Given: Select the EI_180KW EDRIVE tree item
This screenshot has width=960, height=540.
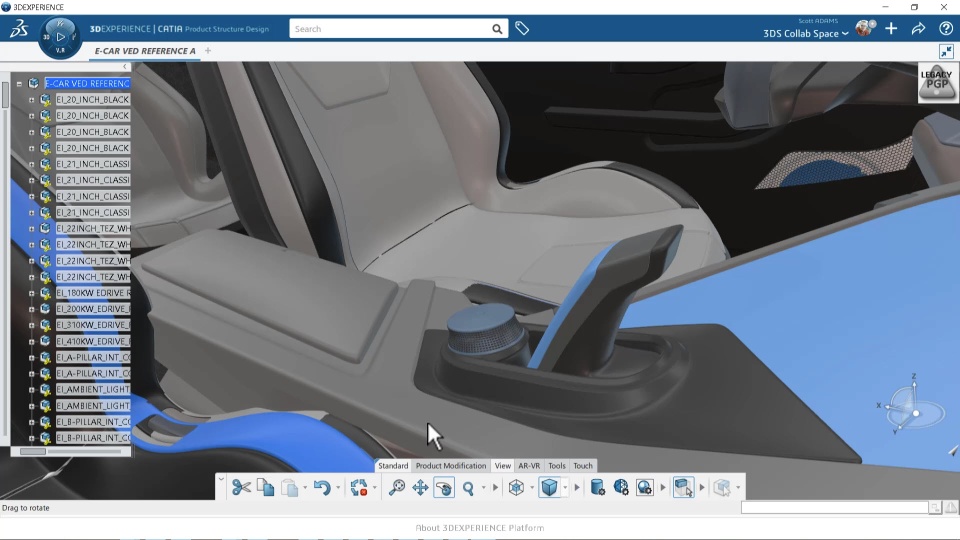Looking at the screenshot, I should pos(93,293).
